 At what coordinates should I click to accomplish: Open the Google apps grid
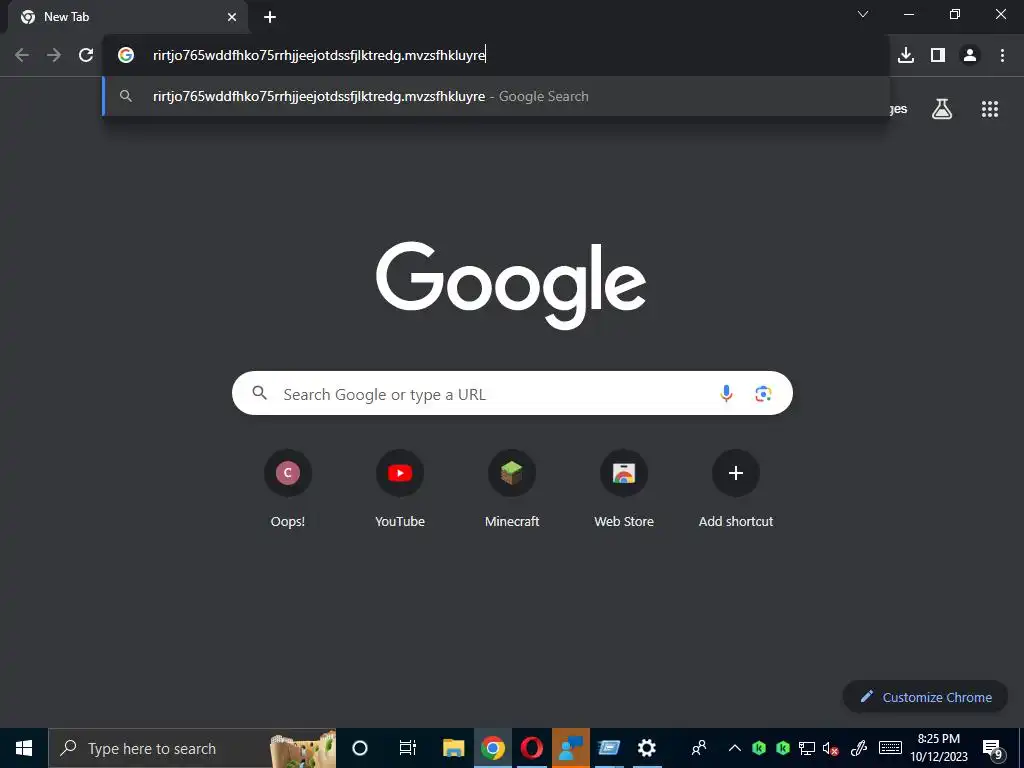point(990,109)
